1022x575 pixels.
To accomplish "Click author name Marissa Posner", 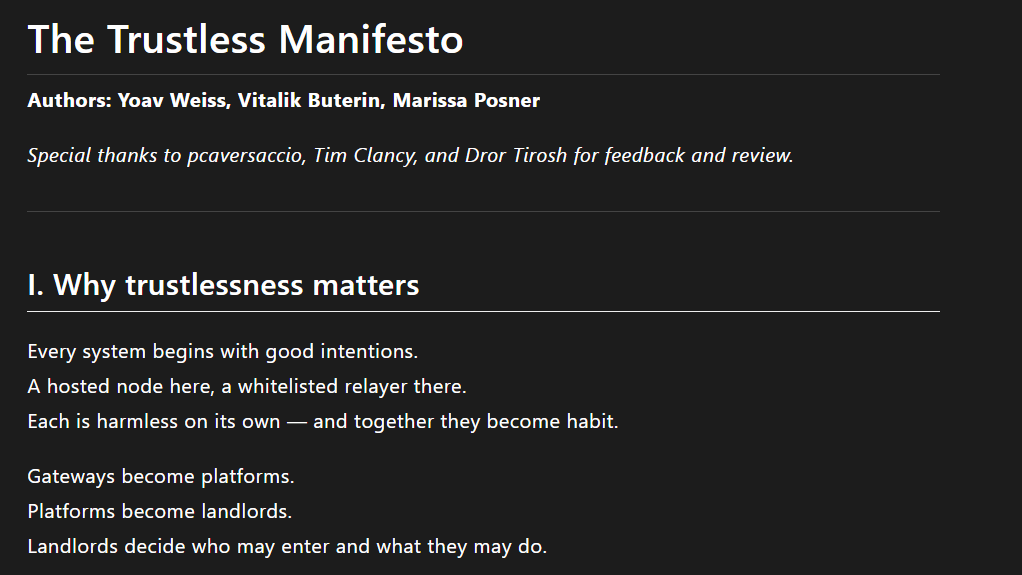I will [466, 101].
